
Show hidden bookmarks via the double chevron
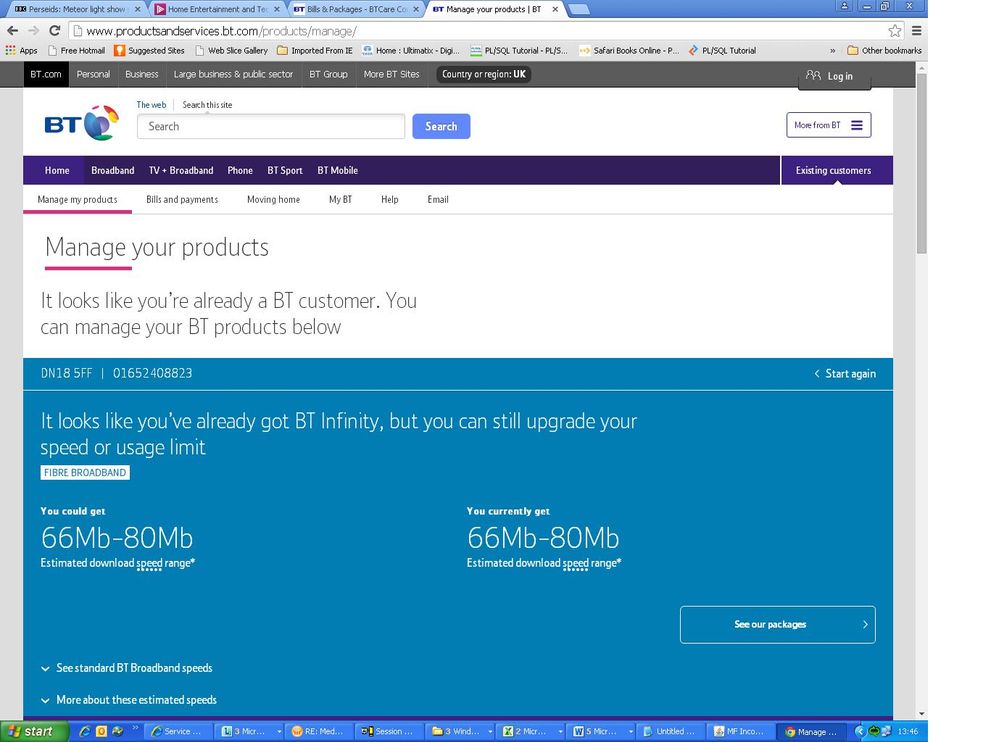tap(833, 50)
